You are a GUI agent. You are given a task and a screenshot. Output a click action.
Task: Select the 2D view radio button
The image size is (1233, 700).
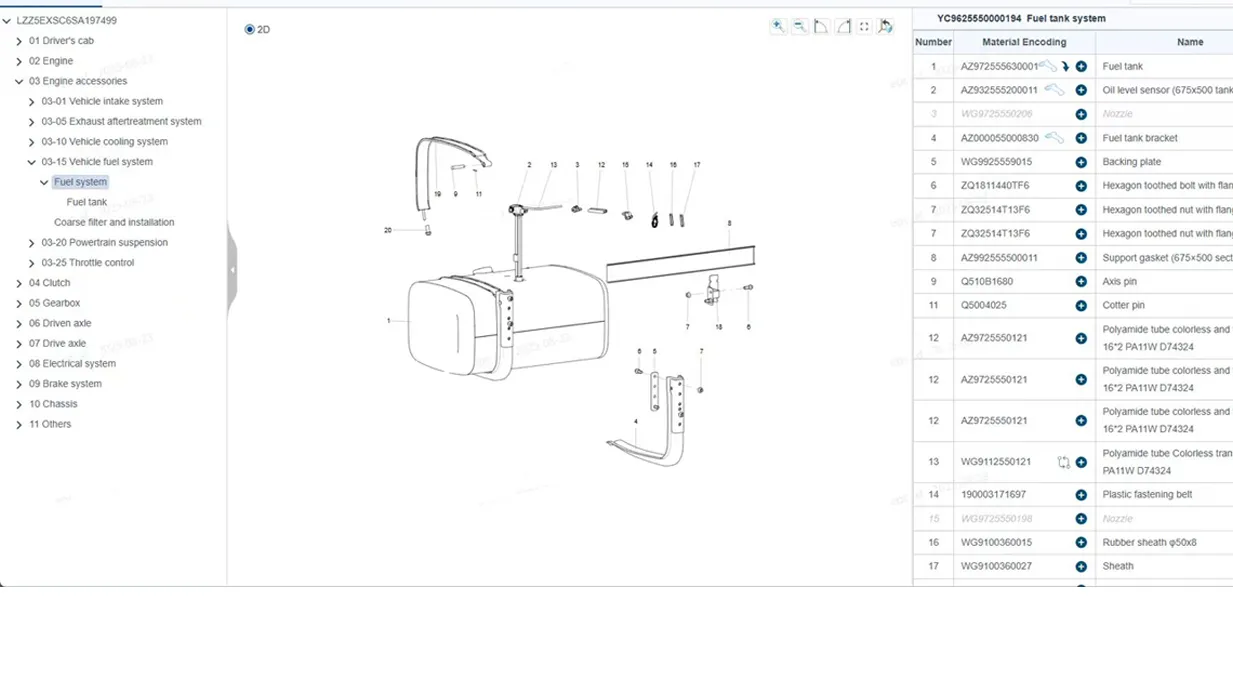250,30
